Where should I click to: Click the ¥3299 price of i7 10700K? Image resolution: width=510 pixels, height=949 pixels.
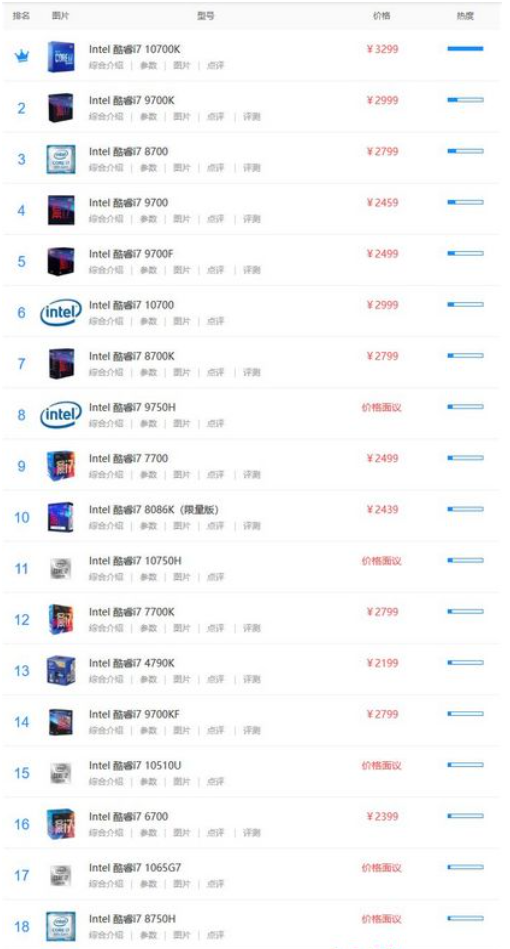pyautogui.click(x=382, y=49)
